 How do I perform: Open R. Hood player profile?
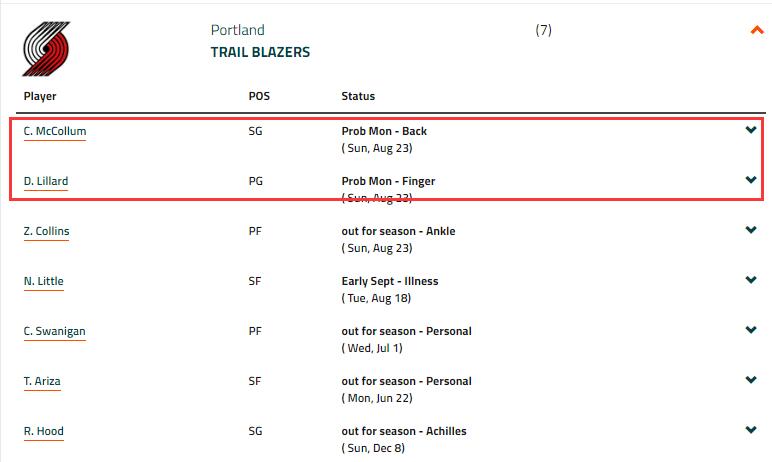[x=43, y=431]
